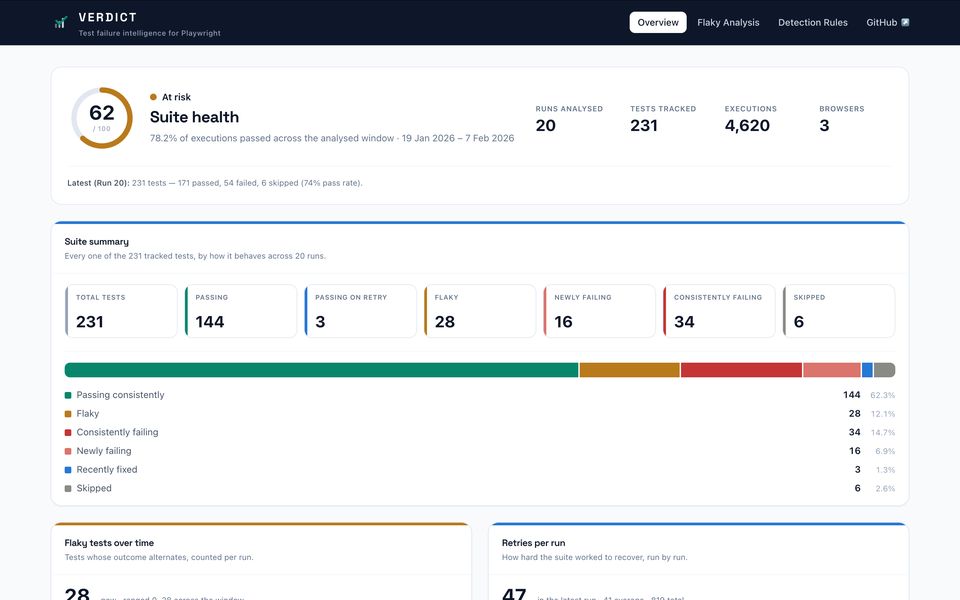Click the gray skipped bar segment
Screen dimensions: 960x600
click(884, 370)
